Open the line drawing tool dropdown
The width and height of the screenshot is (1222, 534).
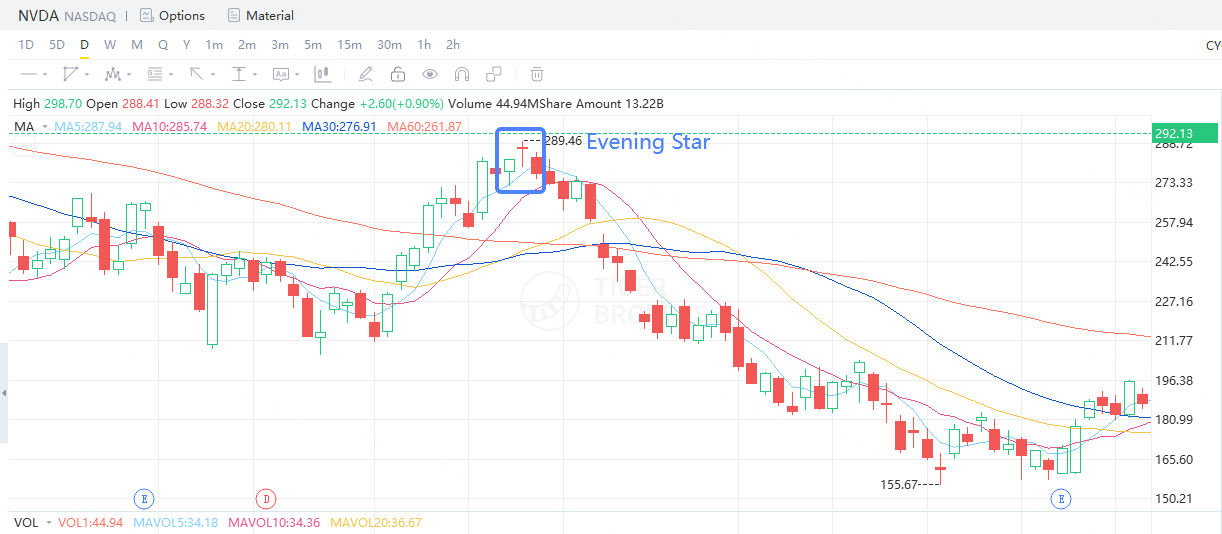(x=34, y=74)
